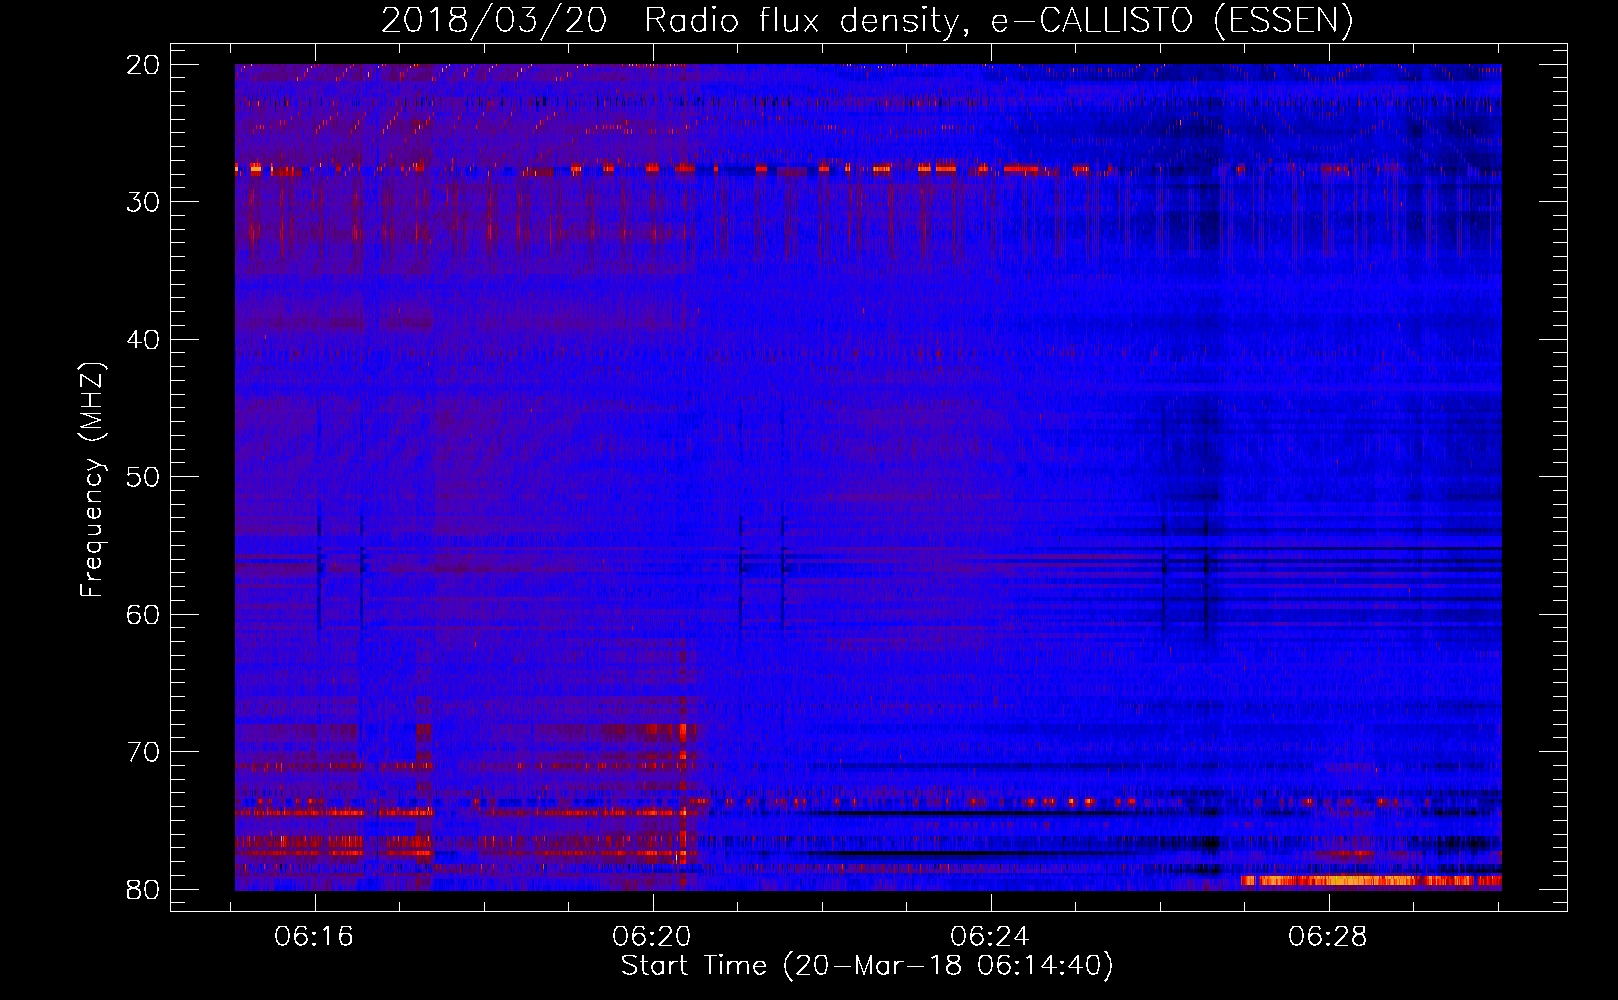Click the 40 frequency tick label
The height and width of the screenshot is (1000, 1618).
pos(144,340)
